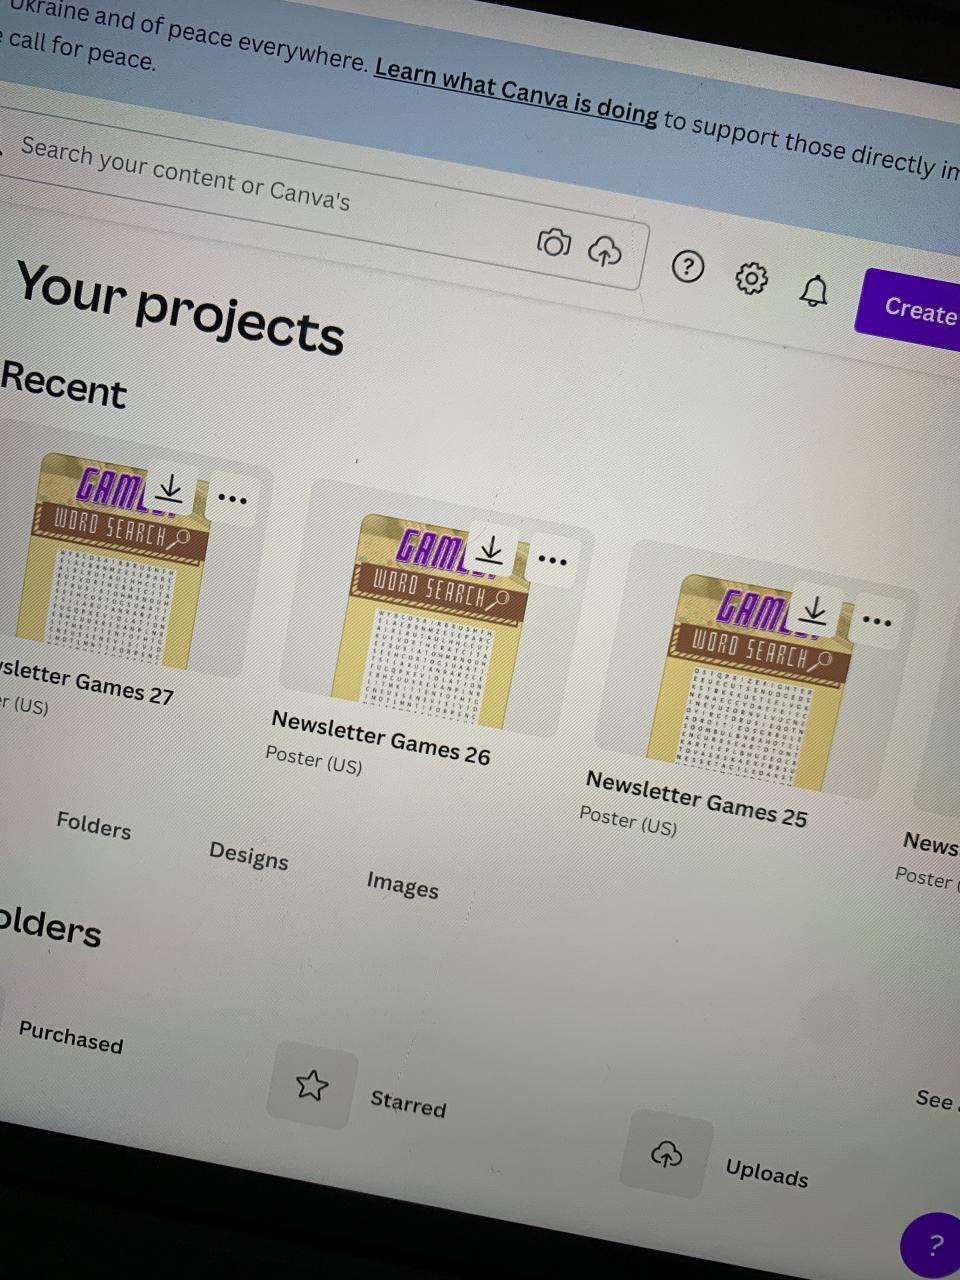This screenshot has height=1280, width=960.
Task: Switch to the Images tab
Action: 402,885
